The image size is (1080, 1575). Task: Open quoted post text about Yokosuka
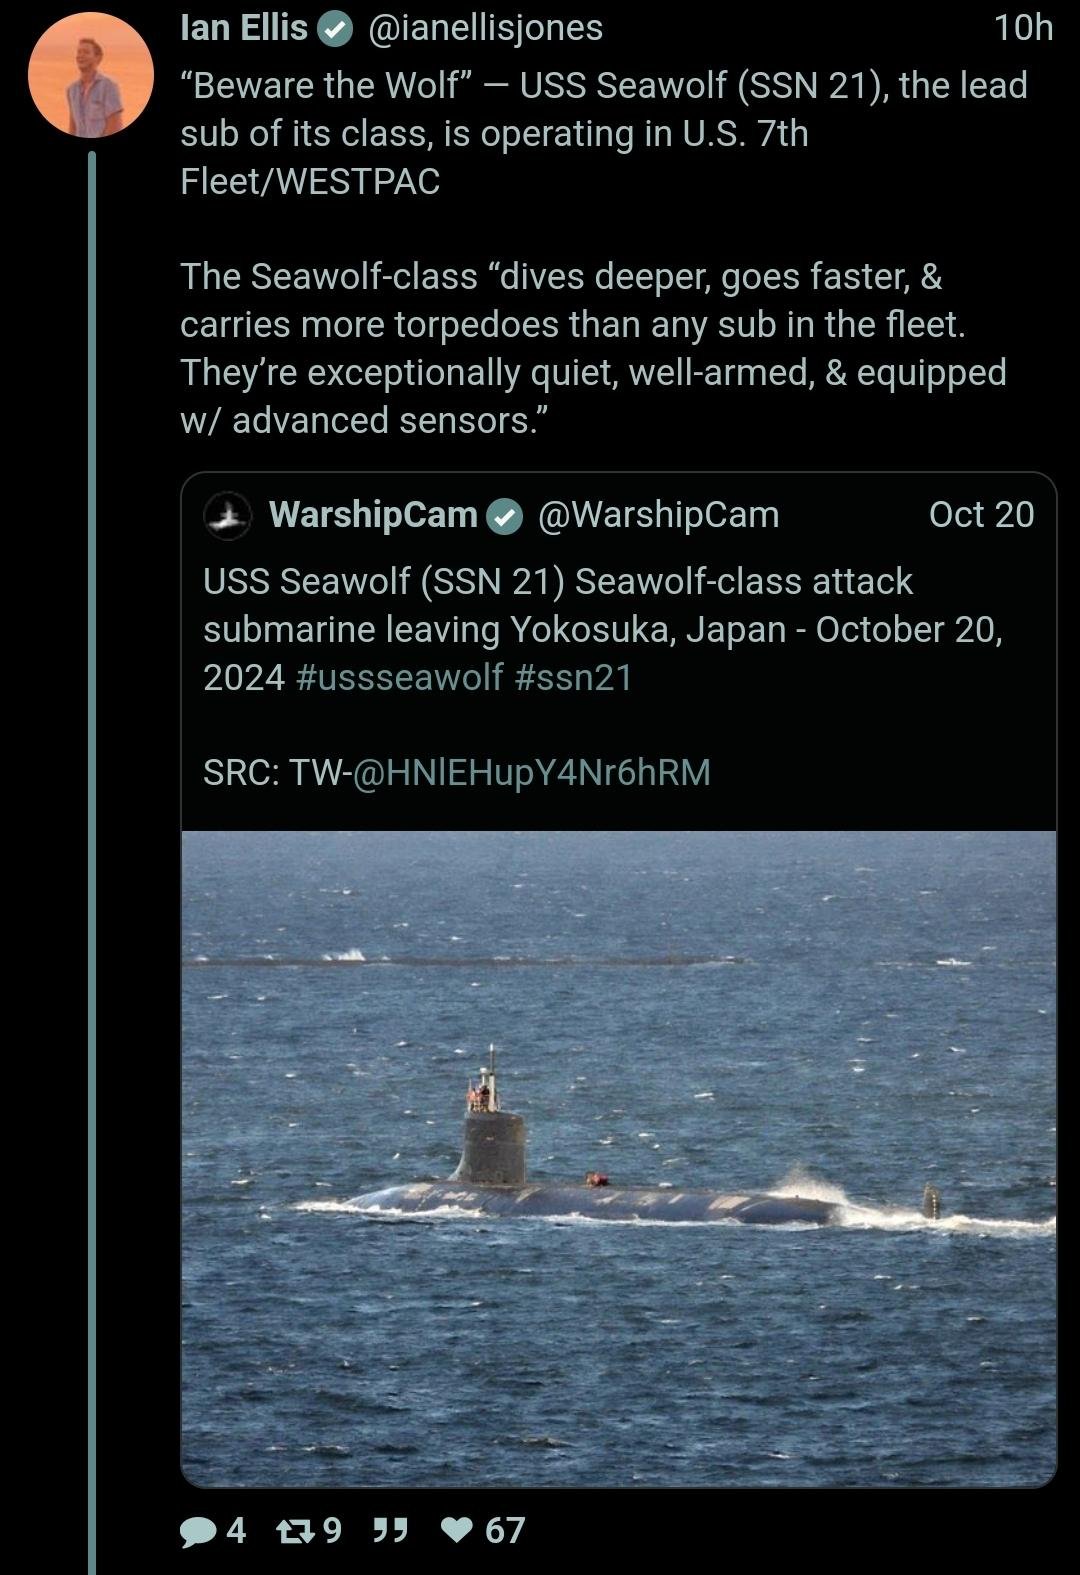click(x=603, y=630)
